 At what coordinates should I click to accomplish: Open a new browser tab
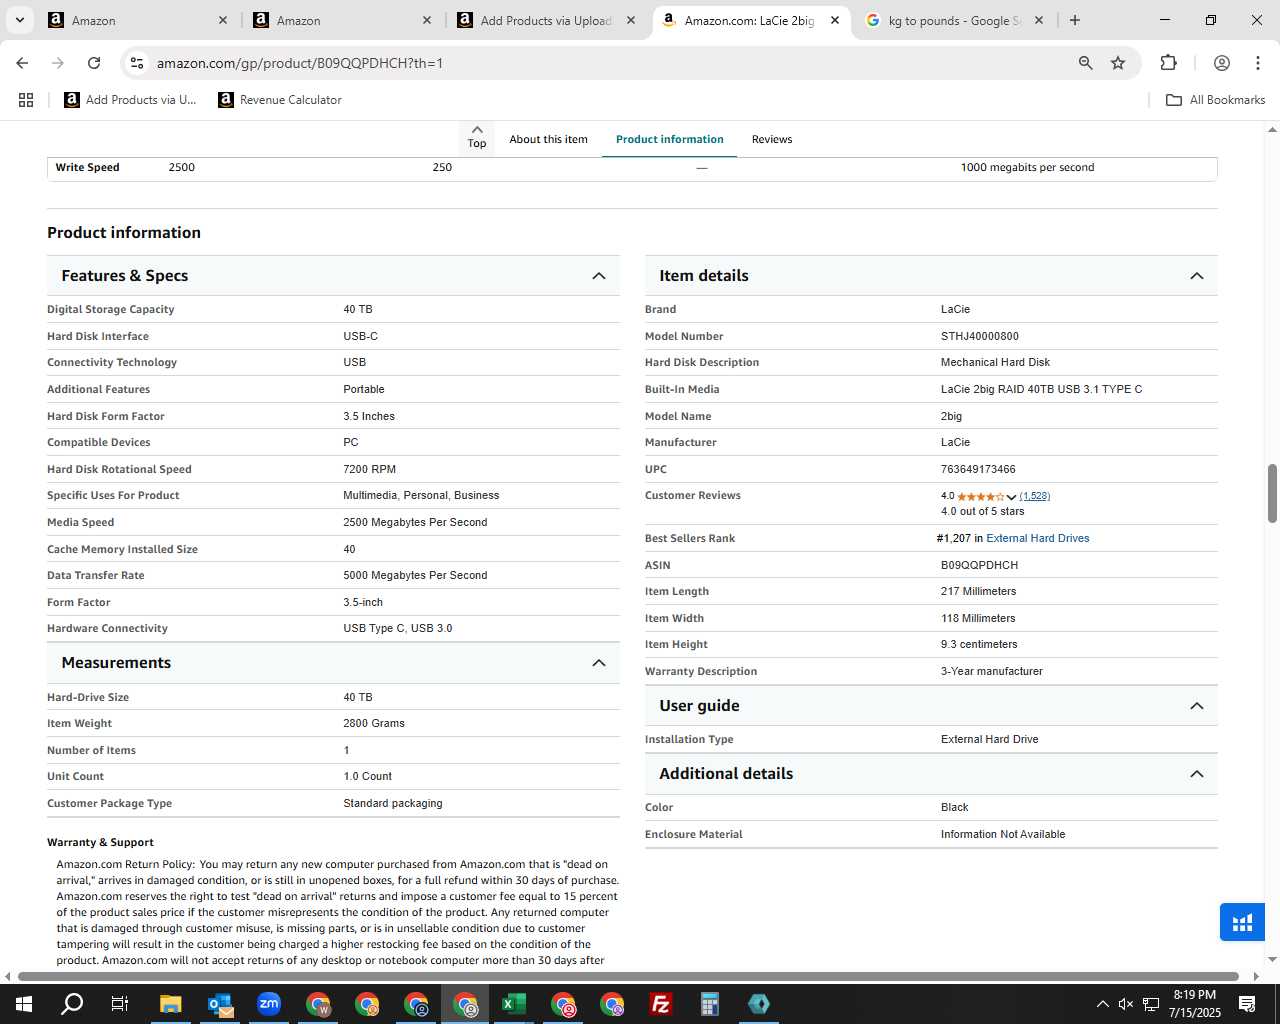[1075, 20]
